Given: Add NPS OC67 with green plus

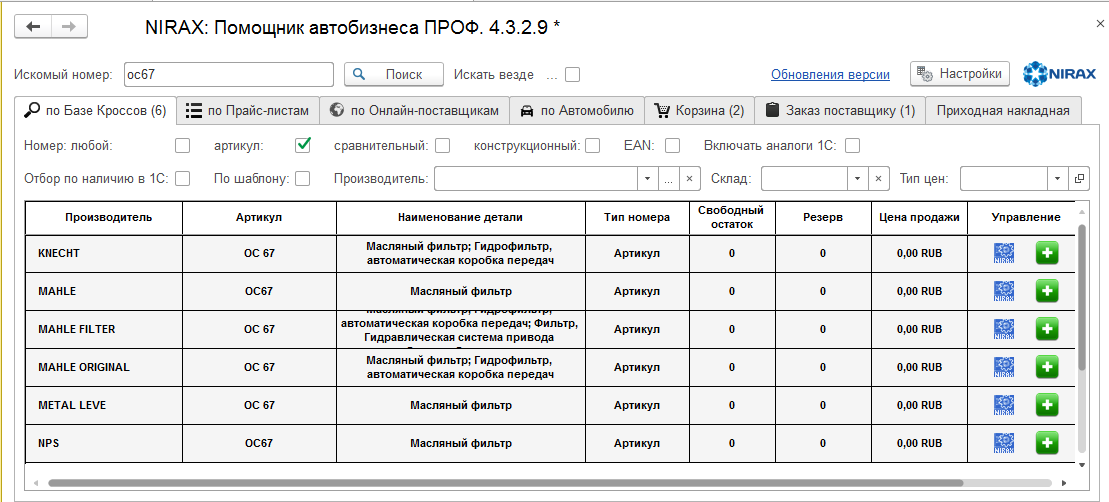Looking at the screenshot, I should pos(1047,444).
